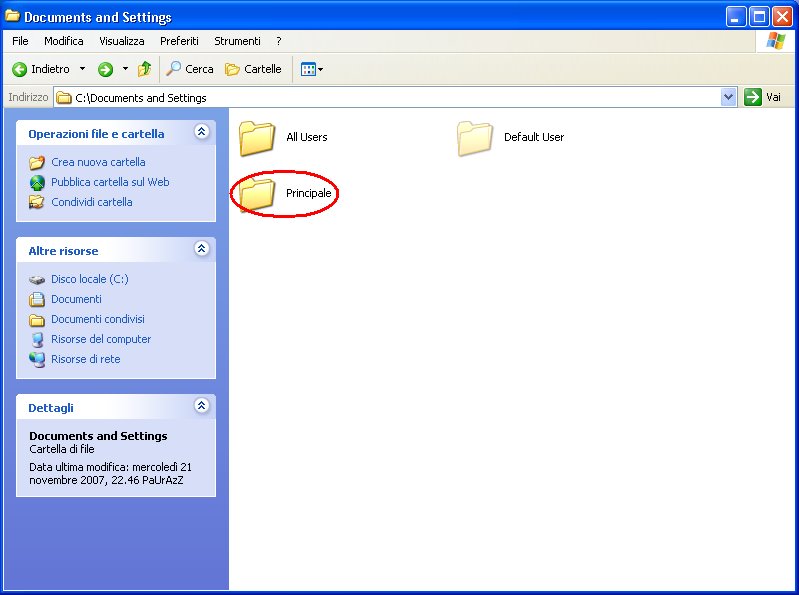Click the network icon for Risorse di rete

pyautogui.click(x=37, y=359)
